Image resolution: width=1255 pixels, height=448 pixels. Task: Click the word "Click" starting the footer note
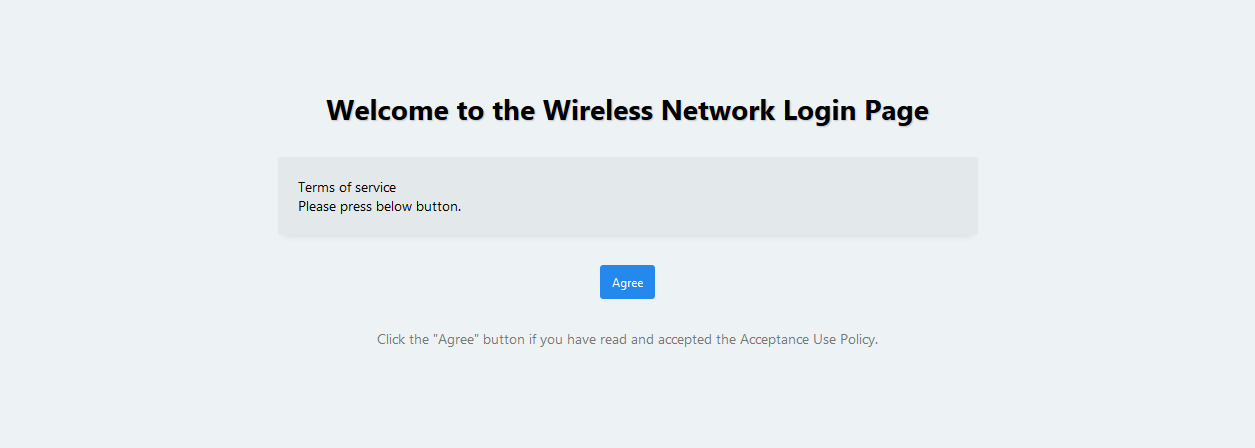tap(392, 339)
